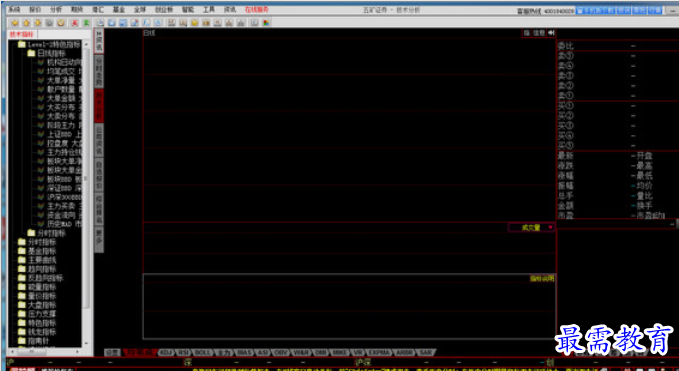Switch to the 分时走势 vertical tab

99,72
